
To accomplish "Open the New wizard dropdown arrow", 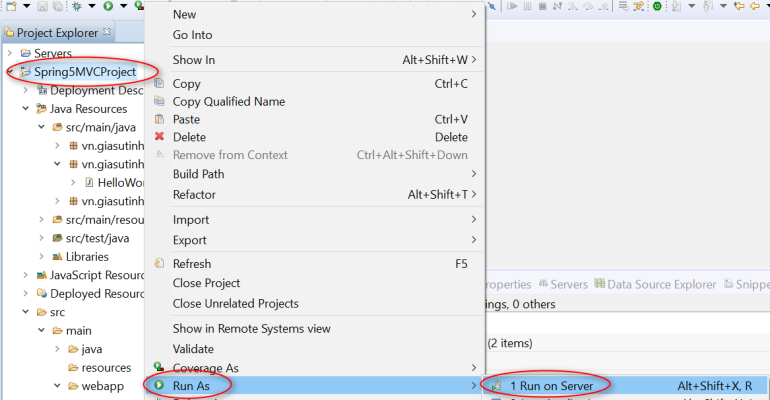I will (x=27, y=6).
